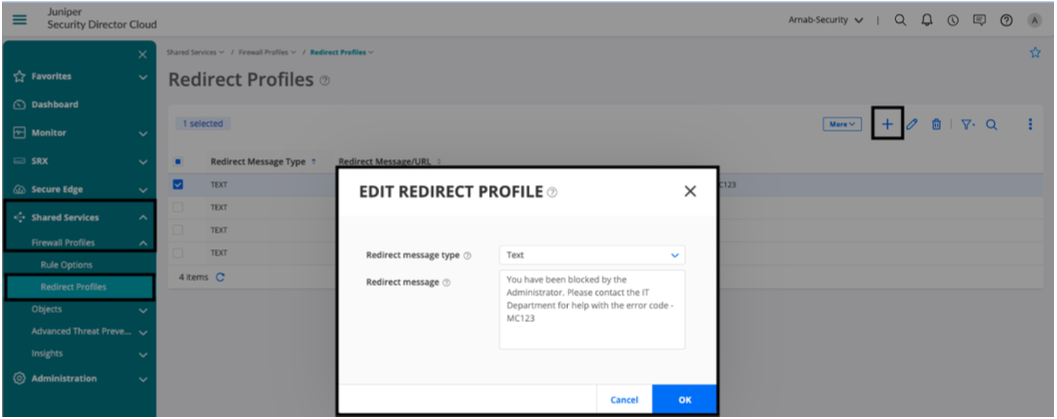Toggle the select-all checkbox in table header
Viewport: 1057px width, 419px height.
click(178, 162)
